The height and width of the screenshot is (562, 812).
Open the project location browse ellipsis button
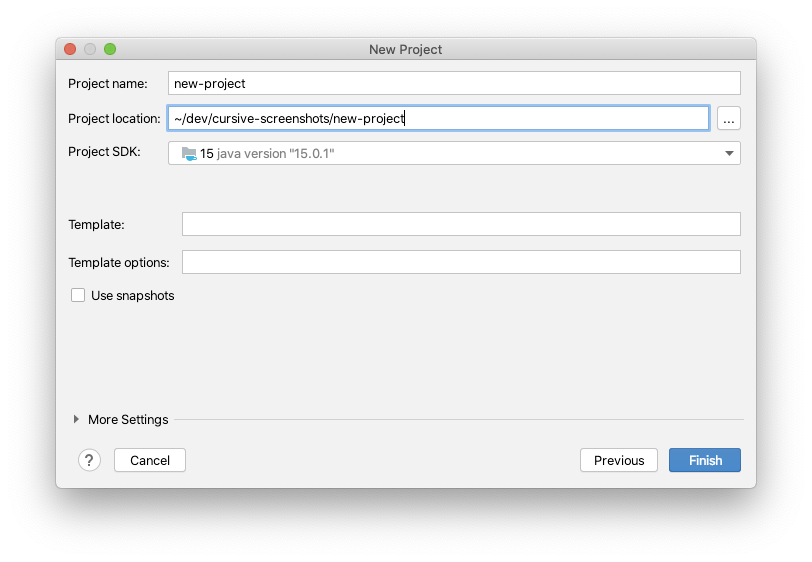click(x=729, y=119)
